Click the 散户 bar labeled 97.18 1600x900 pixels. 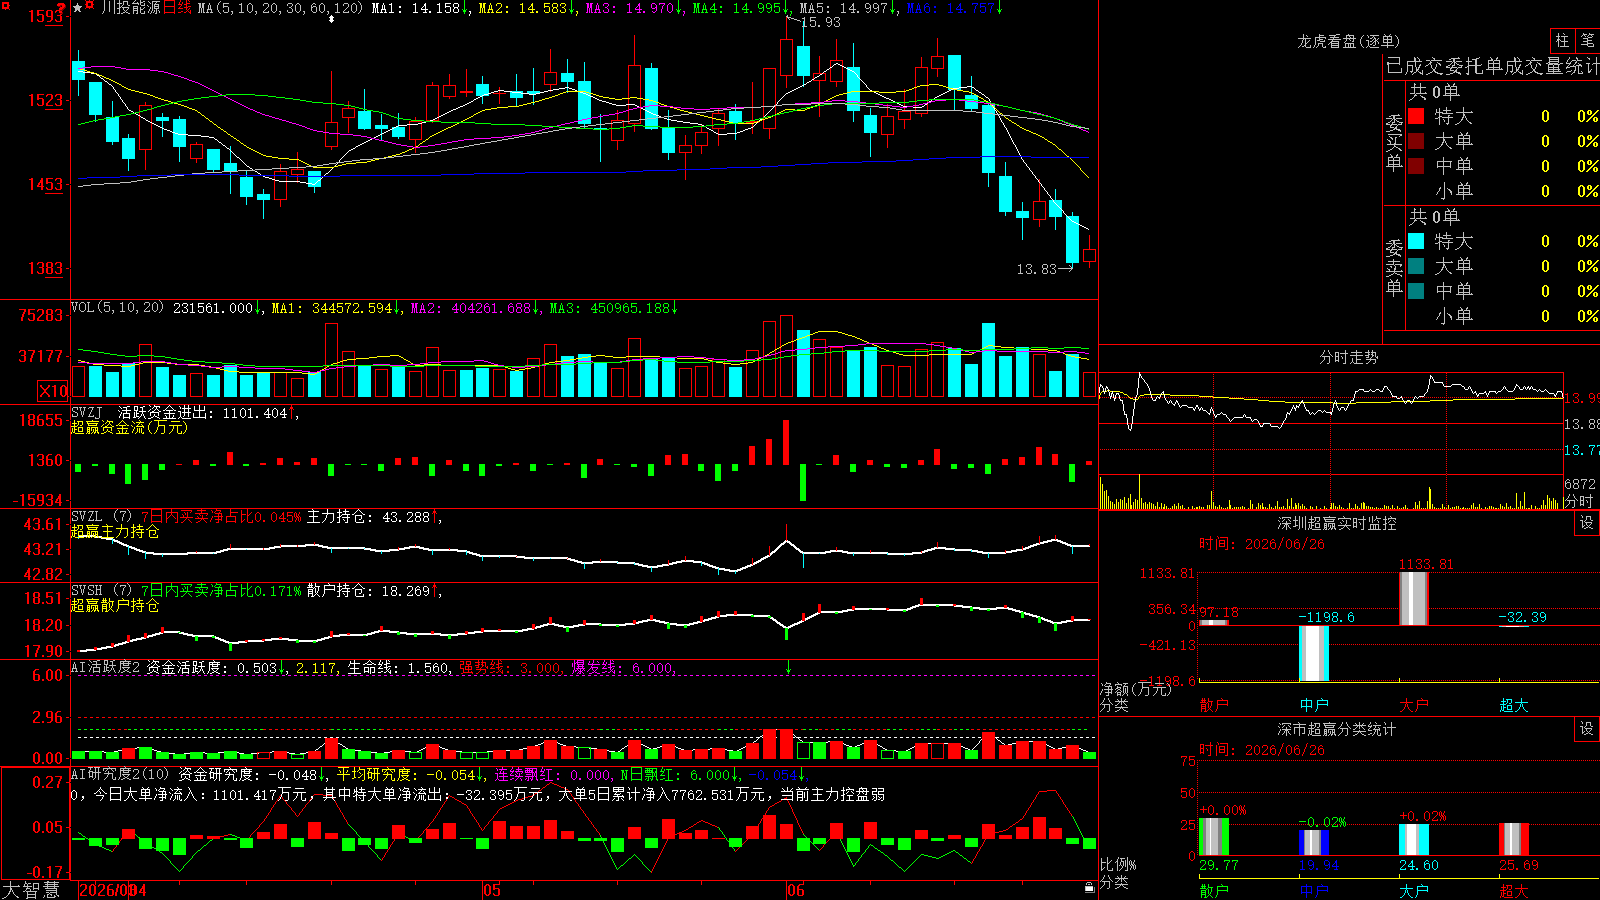tap(1214, 623)
